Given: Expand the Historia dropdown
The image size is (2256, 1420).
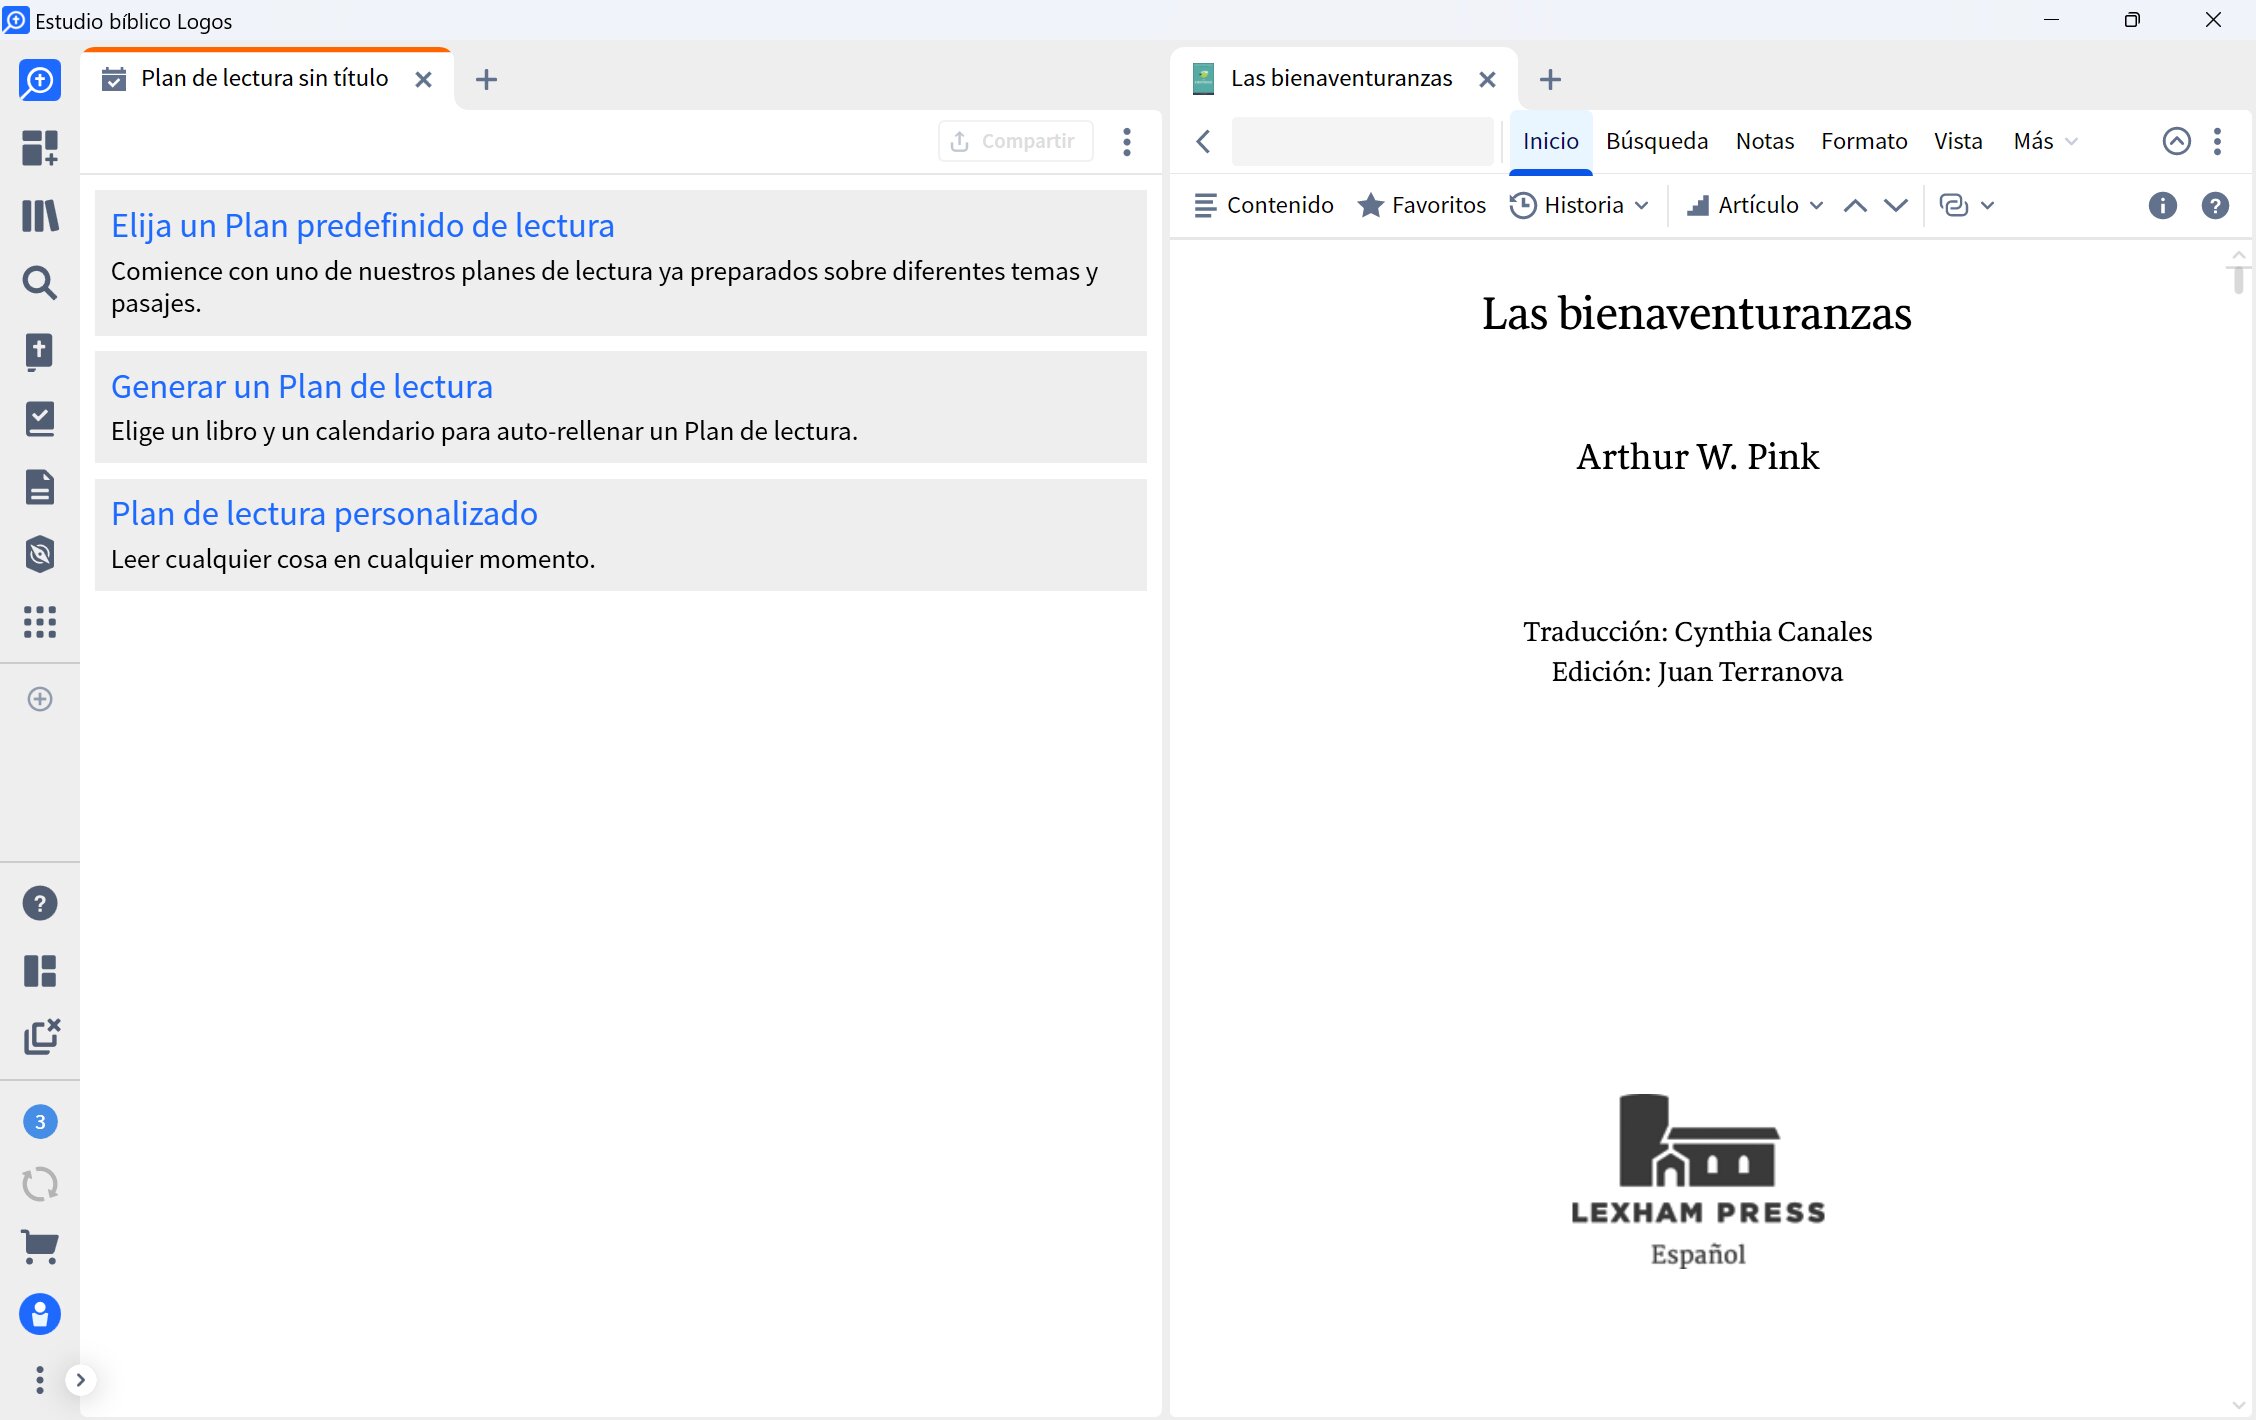Looking at the screenshot, I should [1579, 205].
